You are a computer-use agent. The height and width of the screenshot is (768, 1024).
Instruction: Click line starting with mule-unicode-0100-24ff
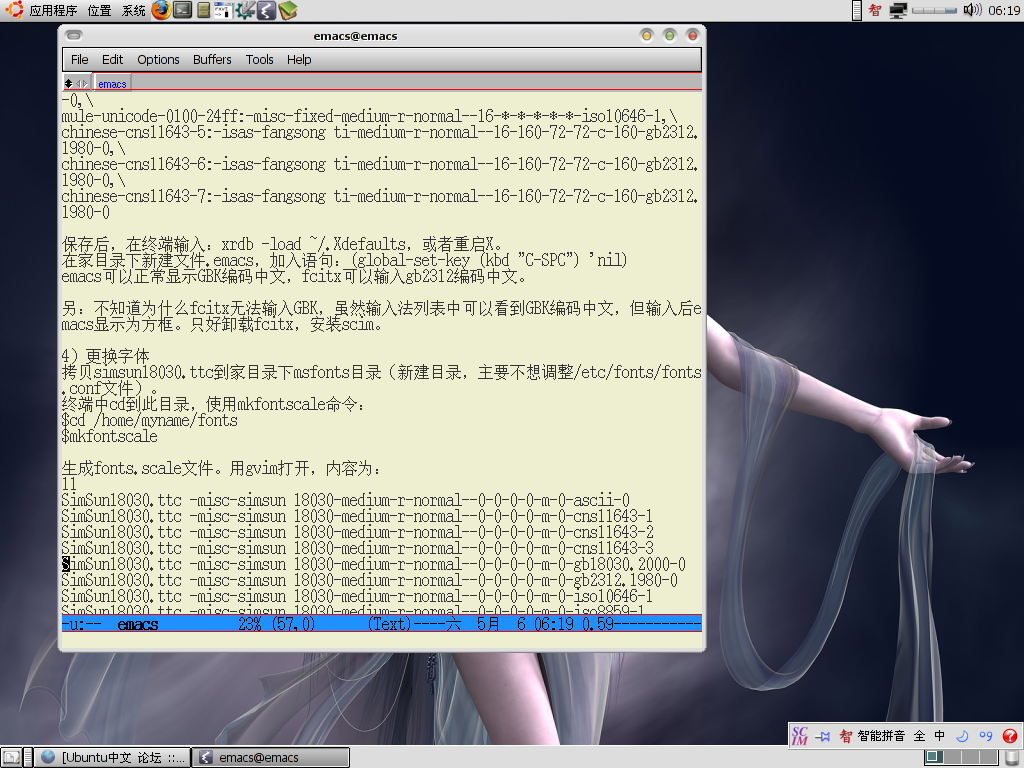tap(369, 116)
